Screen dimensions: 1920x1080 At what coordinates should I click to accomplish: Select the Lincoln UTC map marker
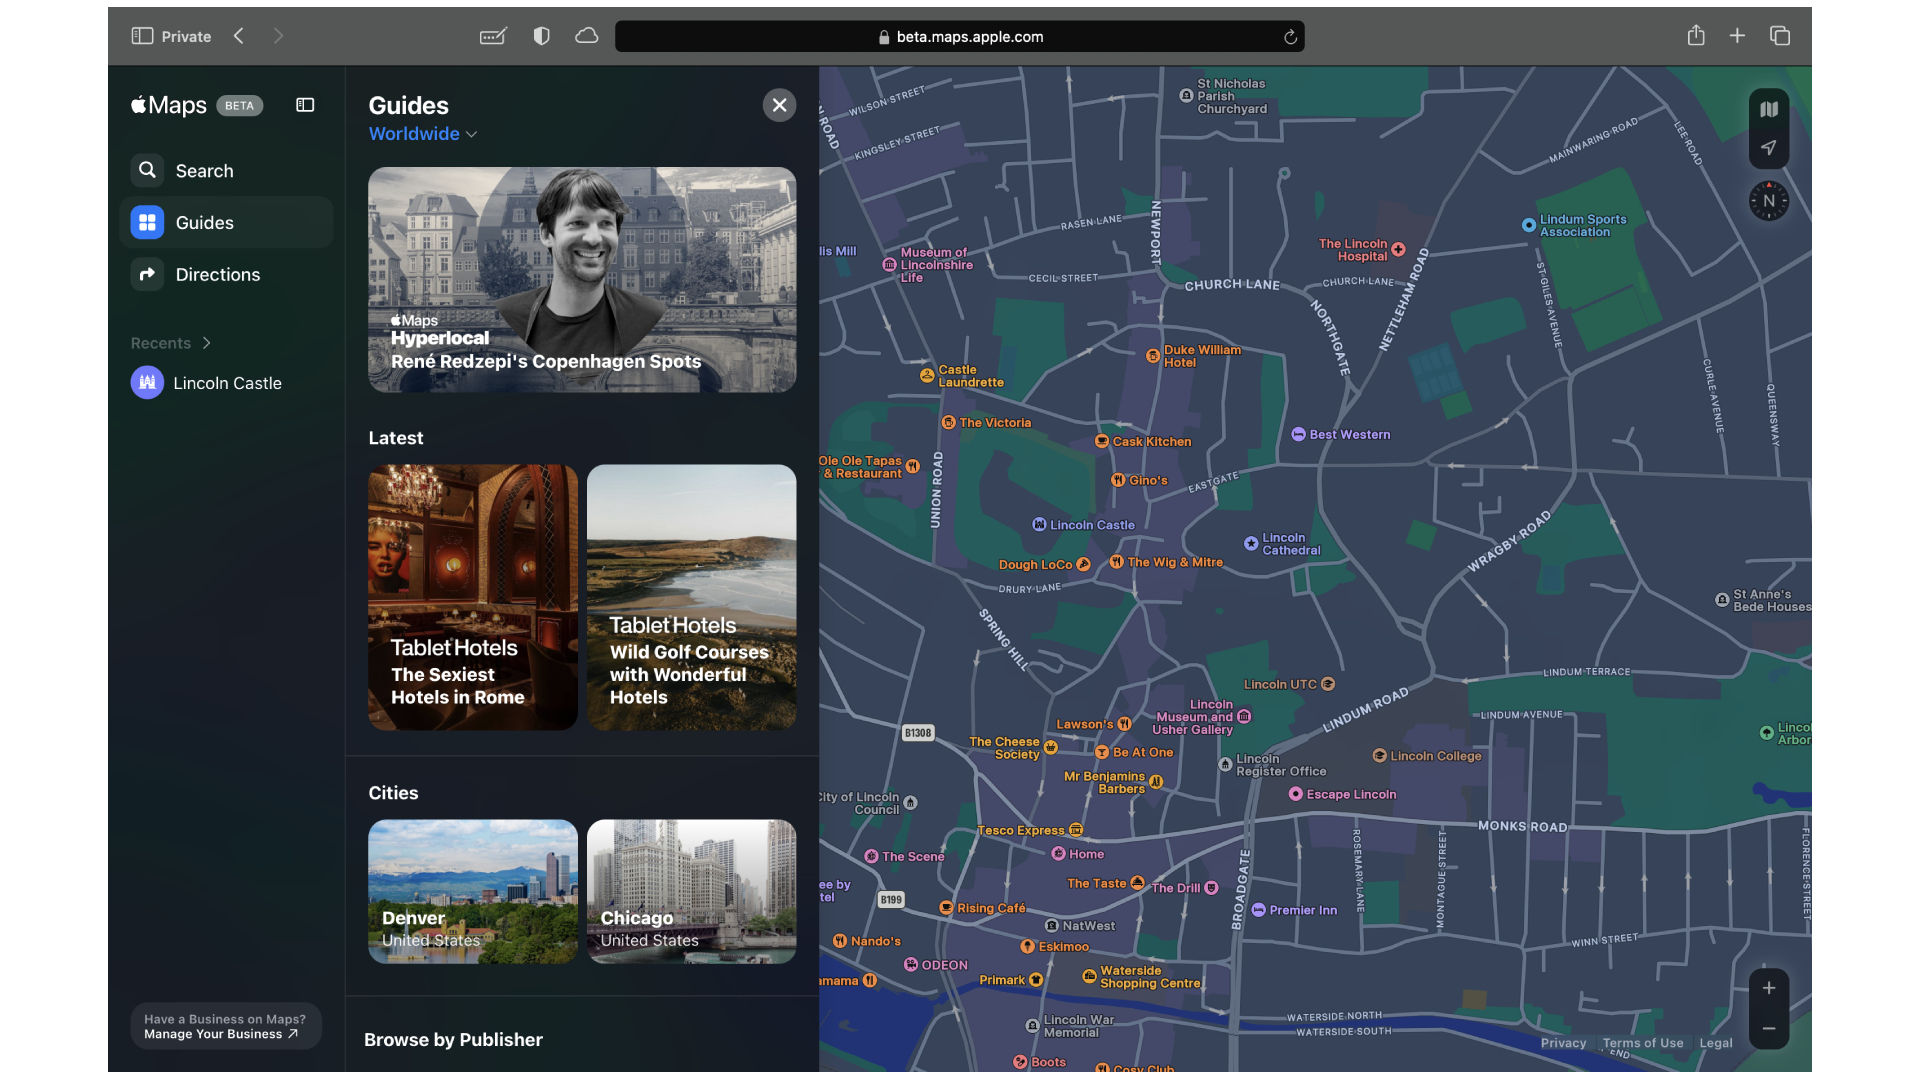(x=1328, y=684)
